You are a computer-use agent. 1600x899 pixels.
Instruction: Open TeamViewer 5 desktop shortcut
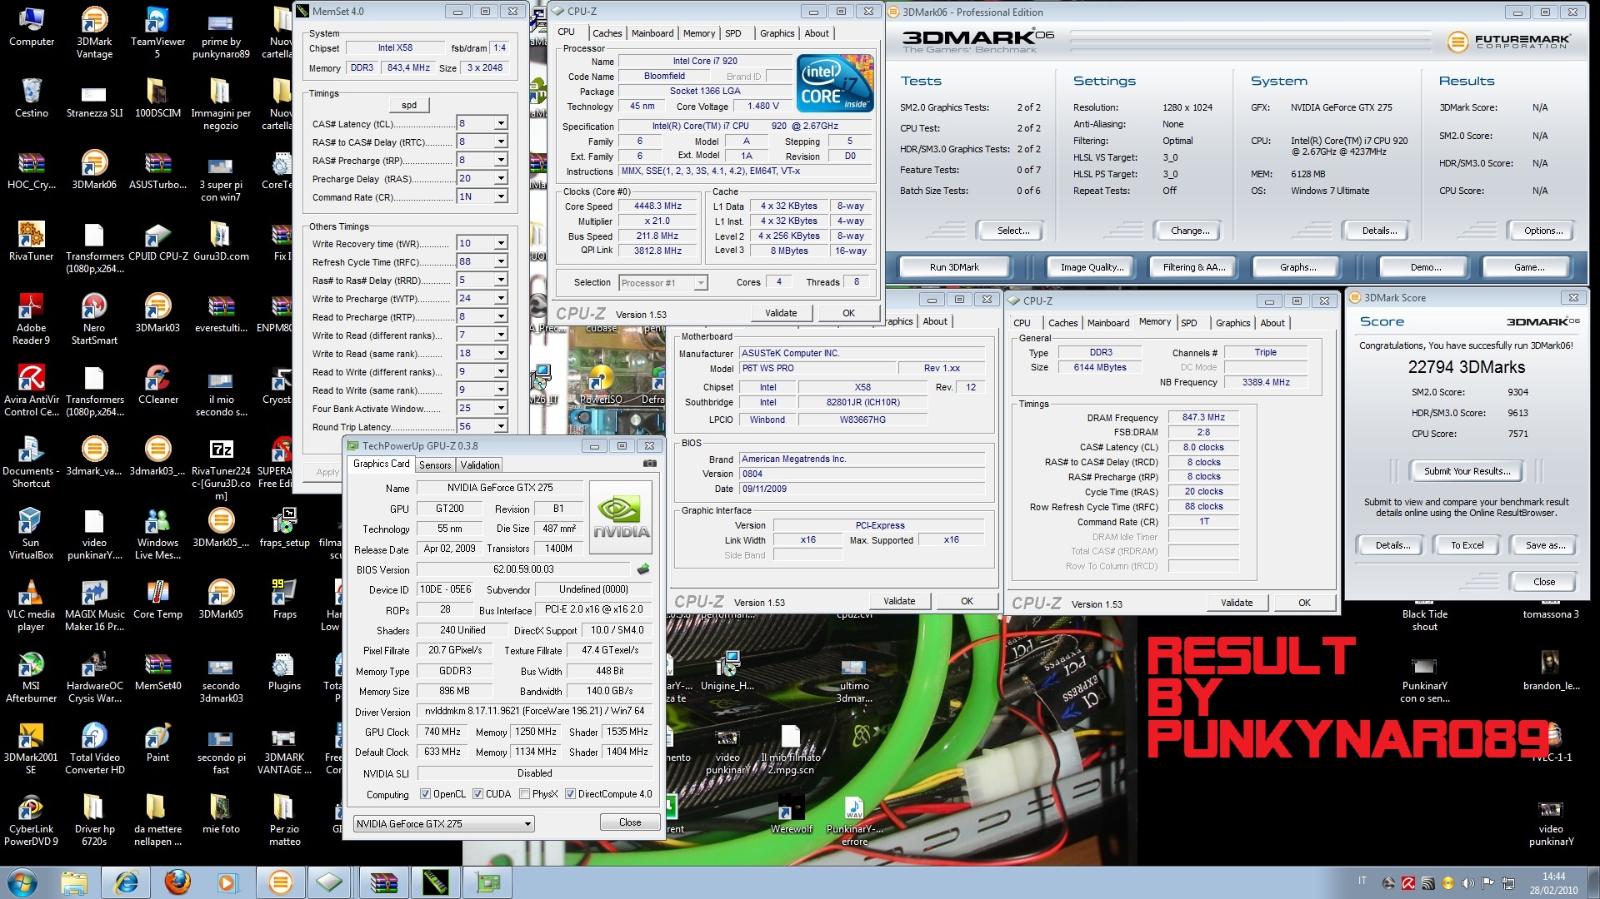[157, 33]
